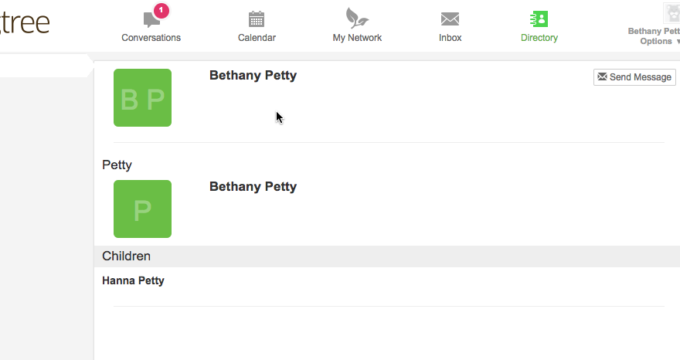Switch to the Conversations label
The image size is (680, 360).
point(151,38)
